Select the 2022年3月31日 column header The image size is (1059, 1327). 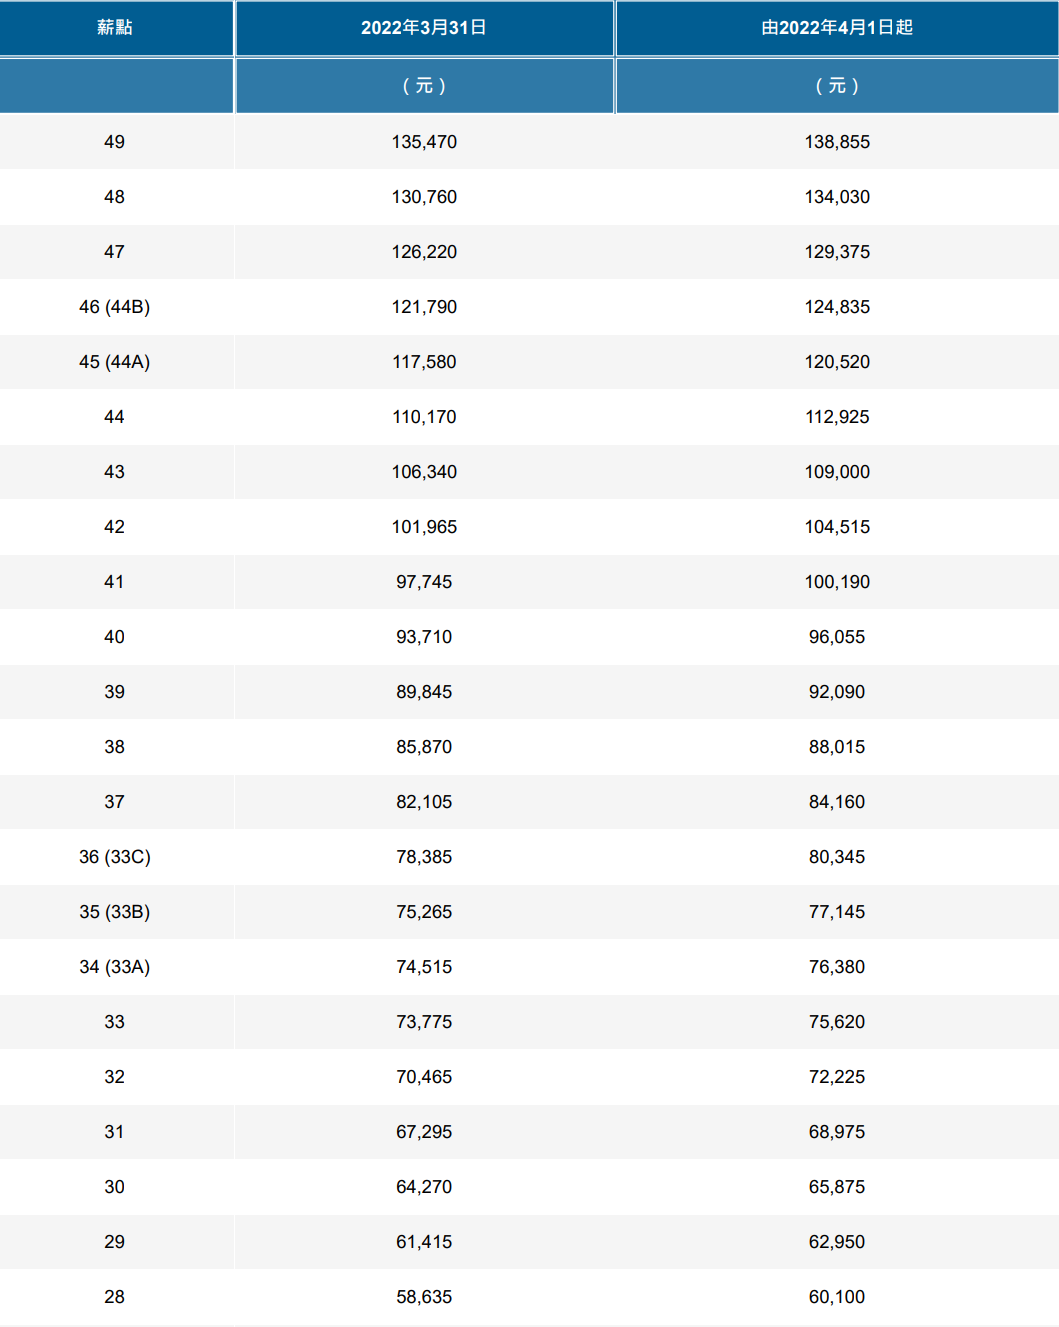pos(424,28)
